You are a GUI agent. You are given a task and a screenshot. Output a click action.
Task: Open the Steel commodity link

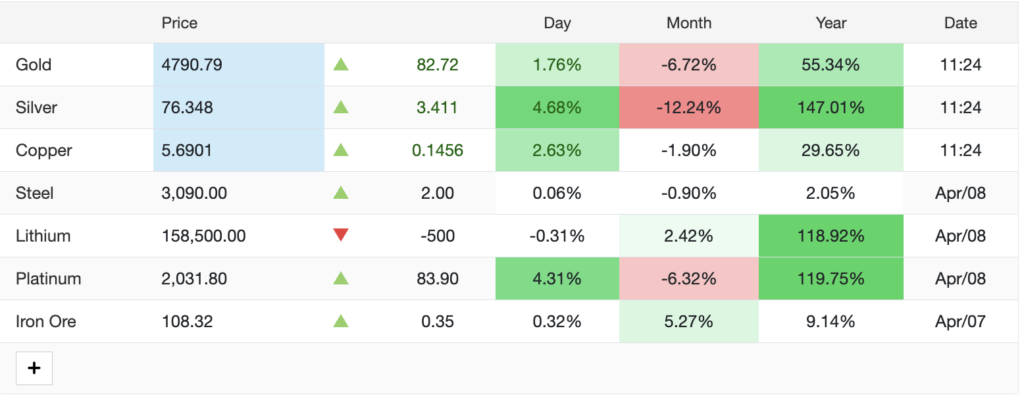pos(35,193)
